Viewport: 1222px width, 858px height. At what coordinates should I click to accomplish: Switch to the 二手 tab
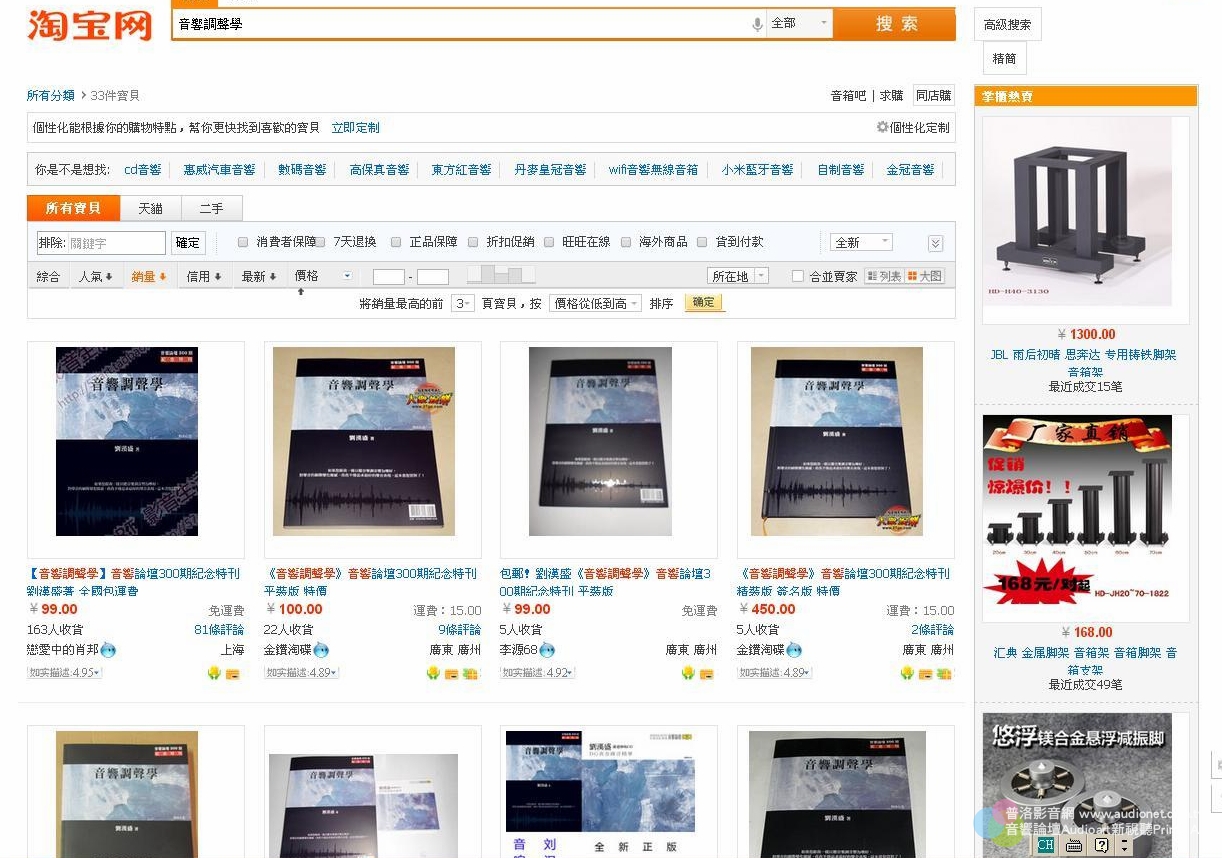(x=211, y=208)
